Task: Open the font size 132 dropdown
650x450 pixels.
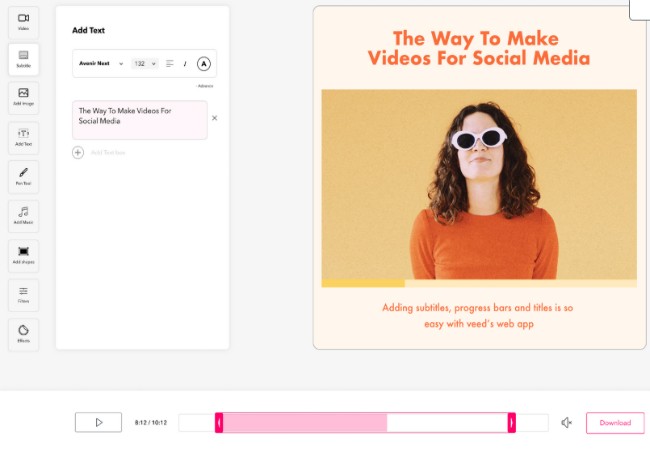Action: coord(145,64)
